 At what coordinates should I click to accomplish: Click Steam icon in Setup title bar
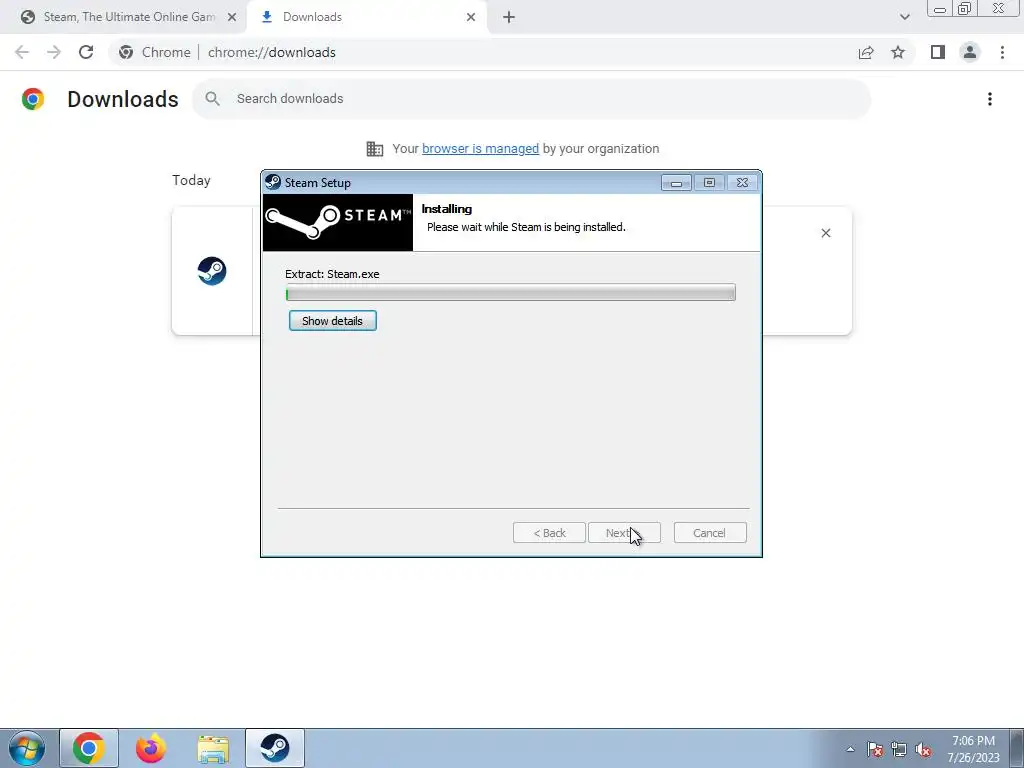pyautogui.click(x=273, y=182)
